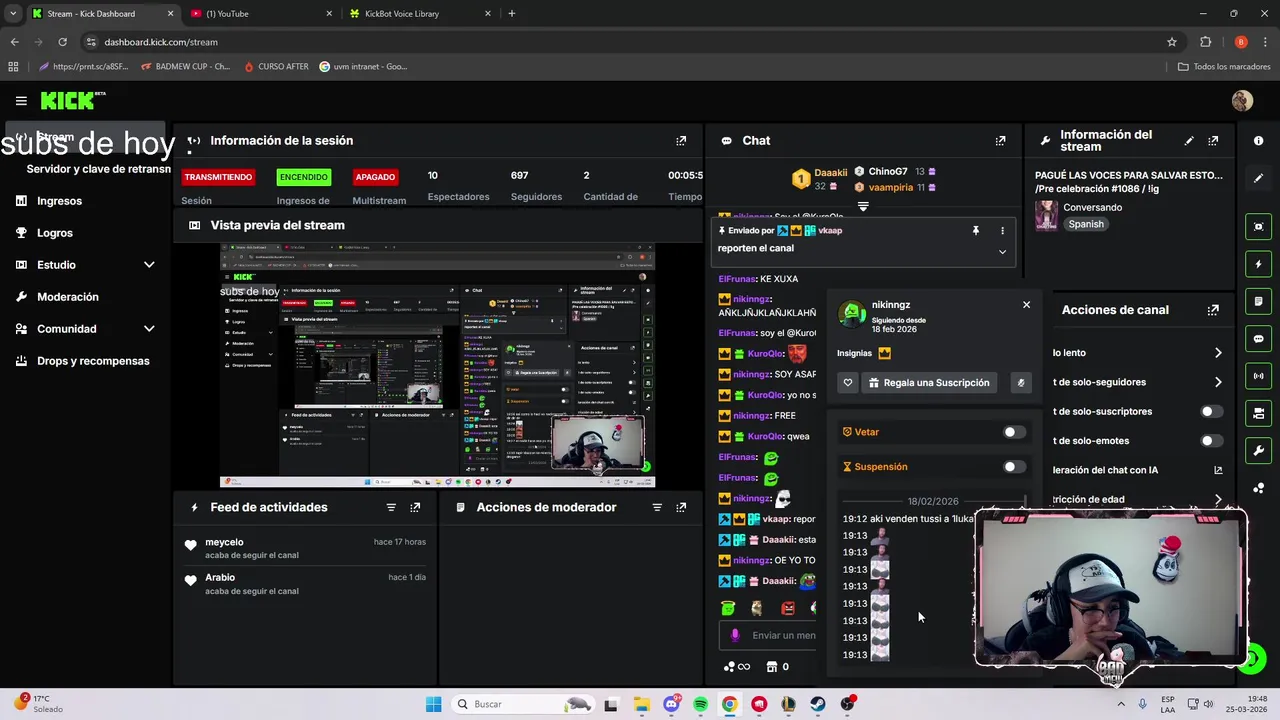Open AI chat moderation external link

coord(1218,470)
